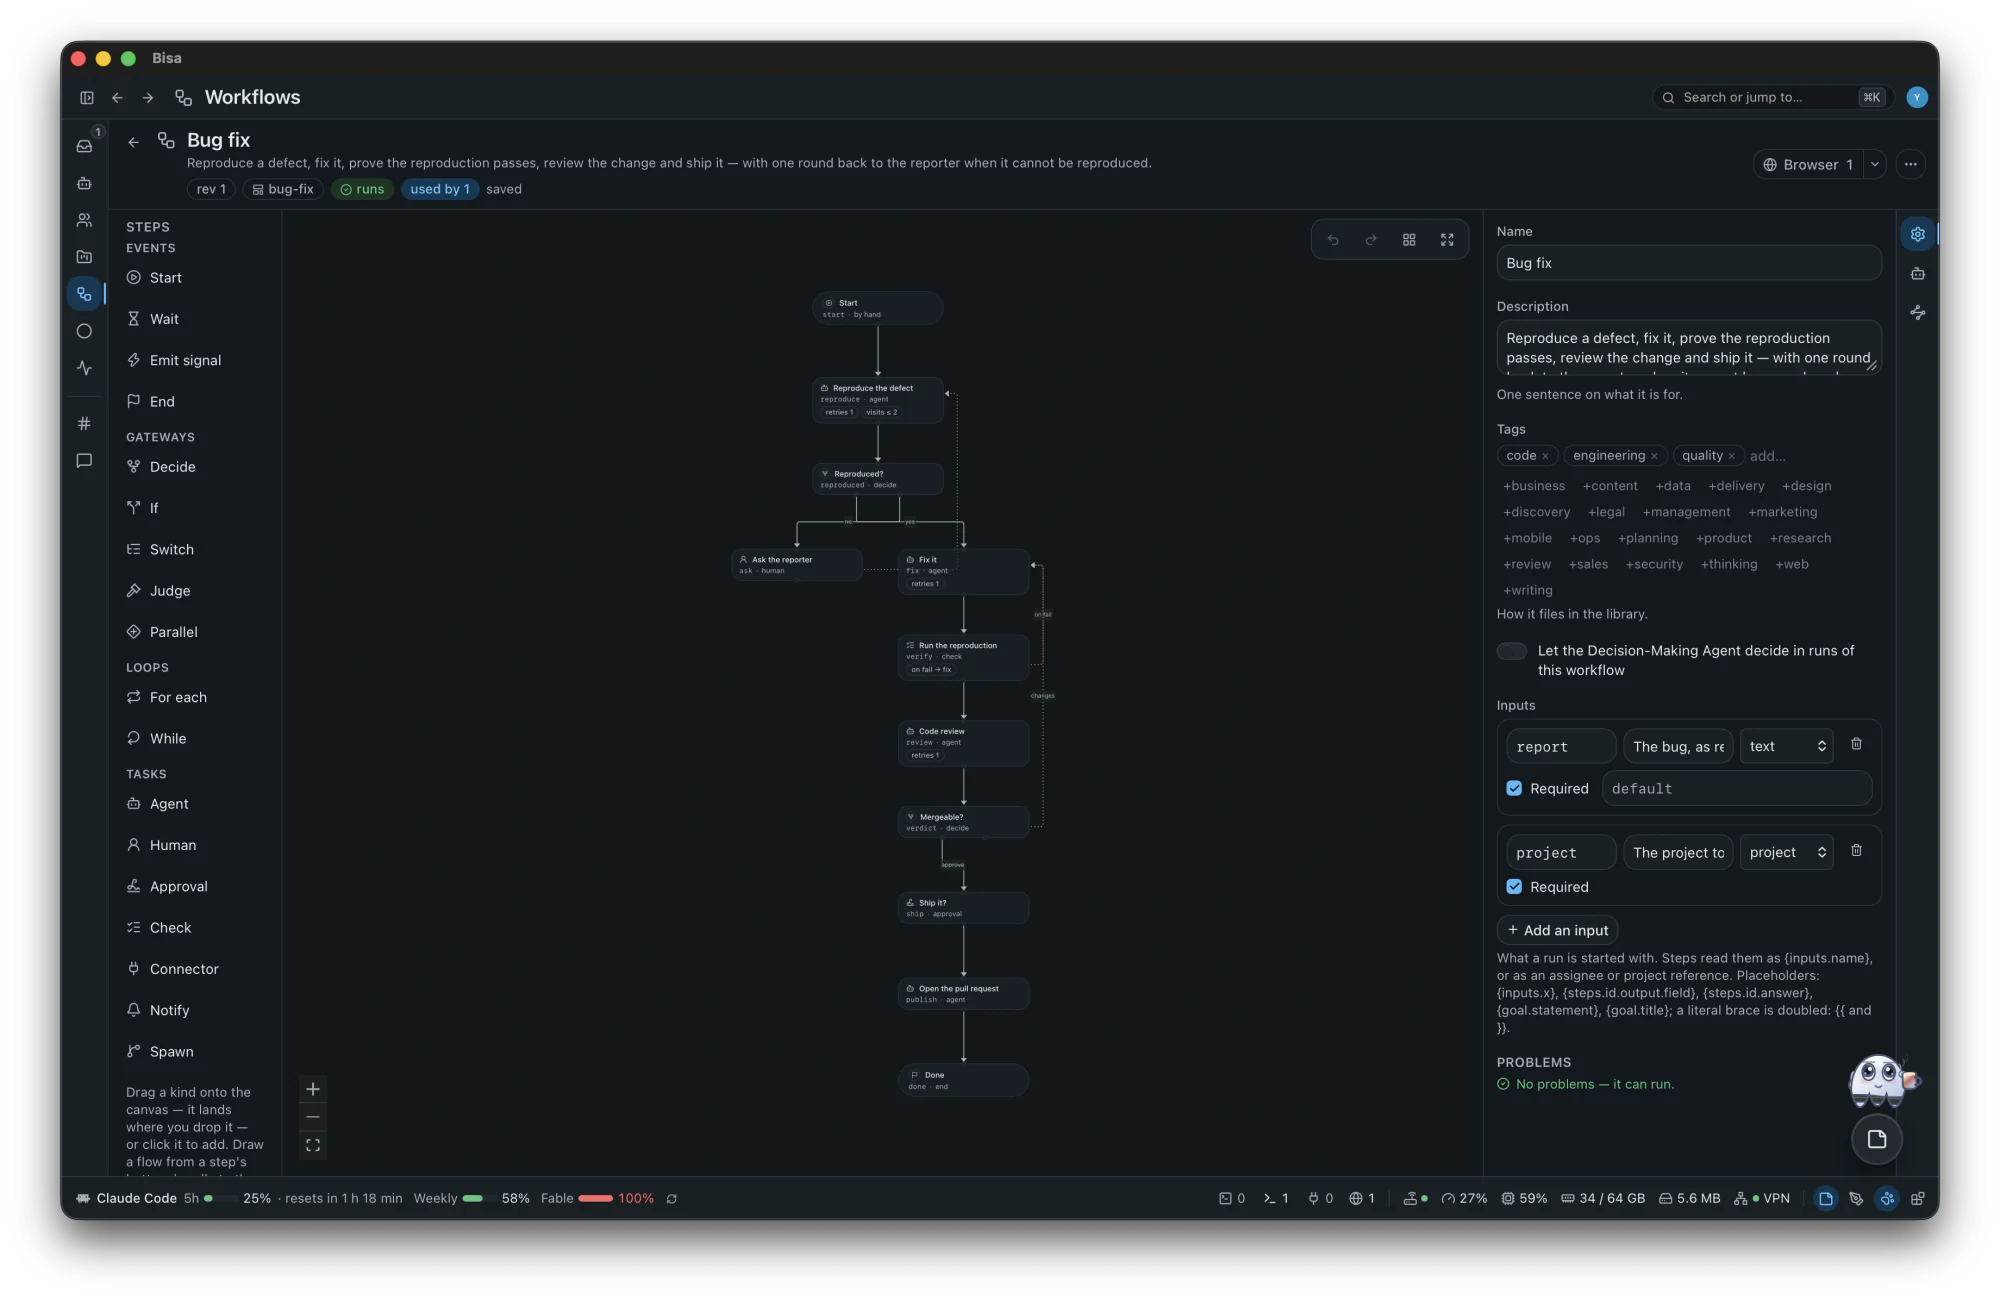Open the agent robot panel tab on right
This screenshot has height=1300, width=2000.
click(x=1917, y=273)
